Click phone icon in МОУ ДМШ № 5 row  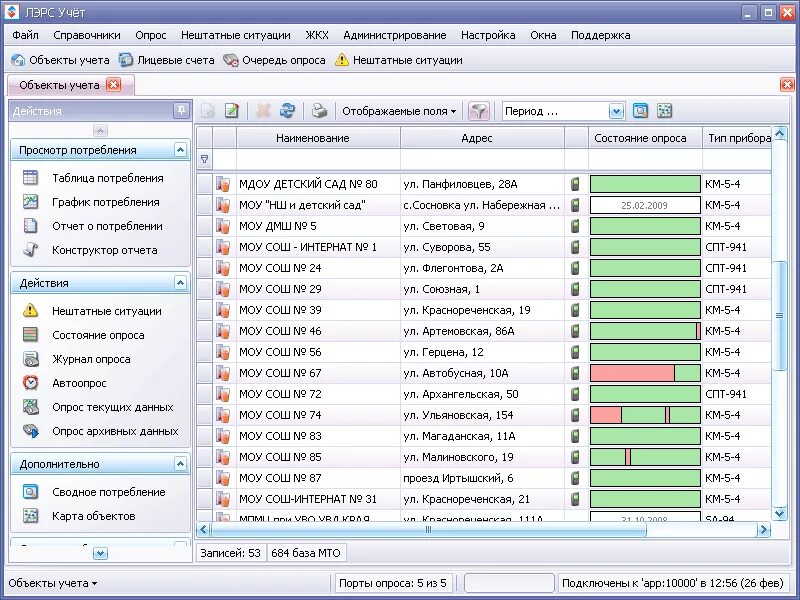coord(576,226)
